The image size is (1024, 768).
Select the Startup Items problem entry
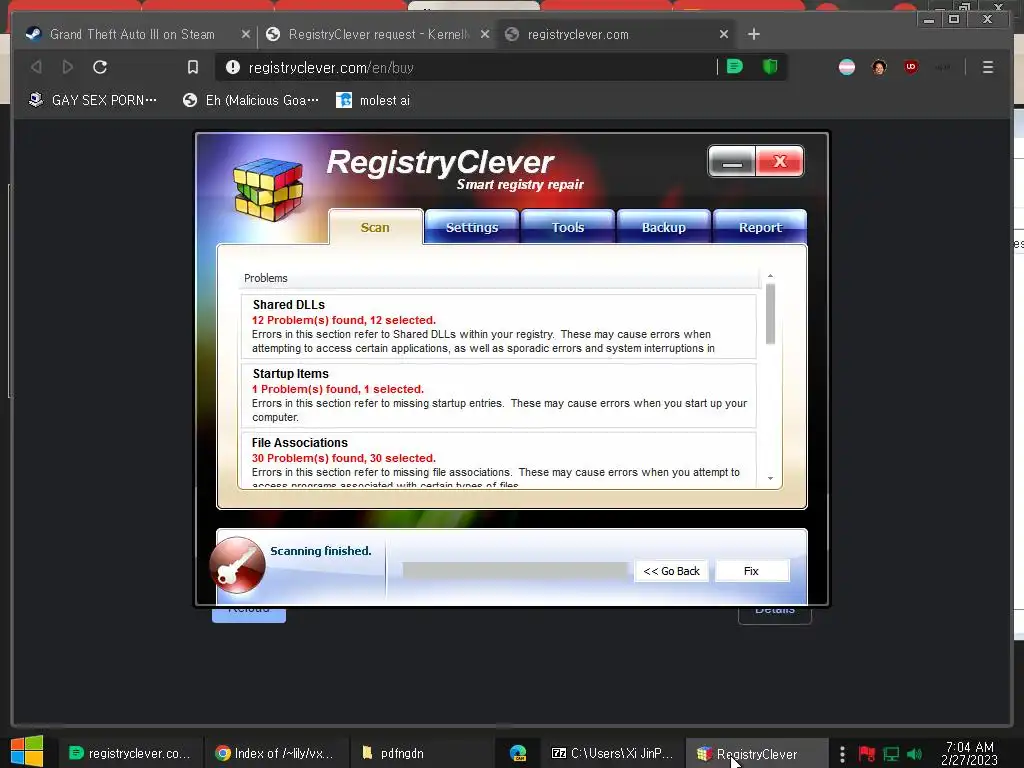pos(499,395)
